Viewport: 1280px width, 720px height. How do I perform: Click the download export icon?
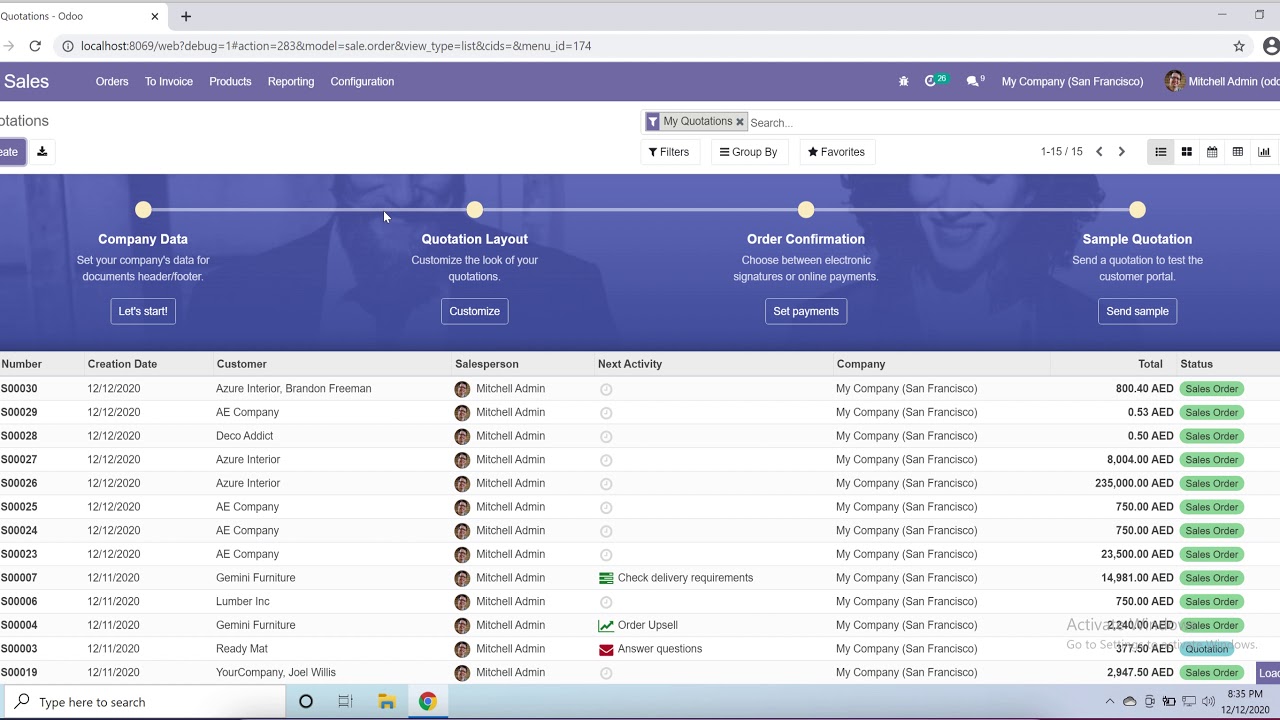[x=42, y=152]
